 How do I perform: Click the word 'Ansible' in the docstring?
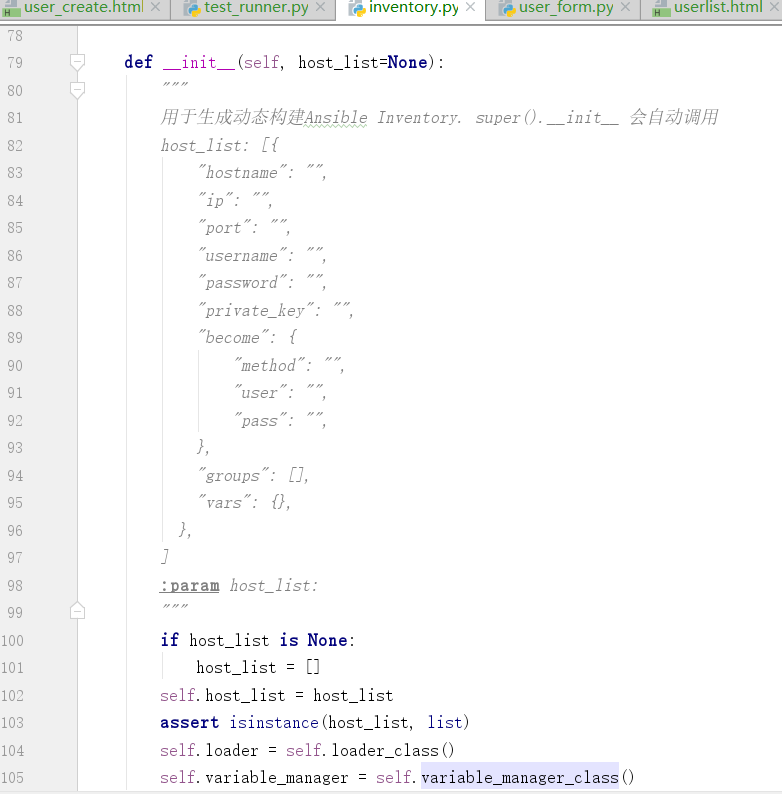336,117
